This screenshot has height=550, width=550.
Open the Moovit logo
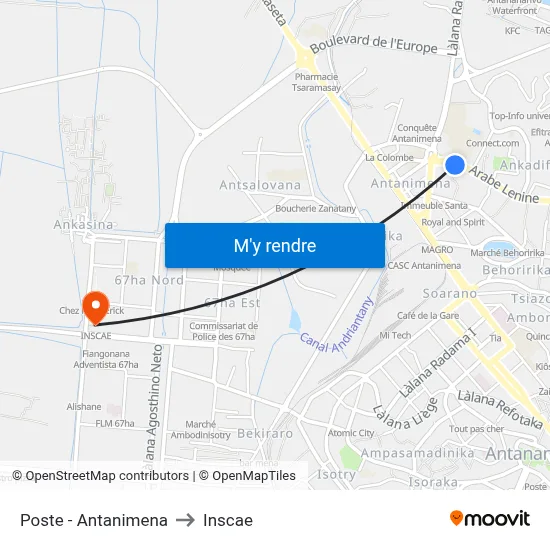pos(490,518)
